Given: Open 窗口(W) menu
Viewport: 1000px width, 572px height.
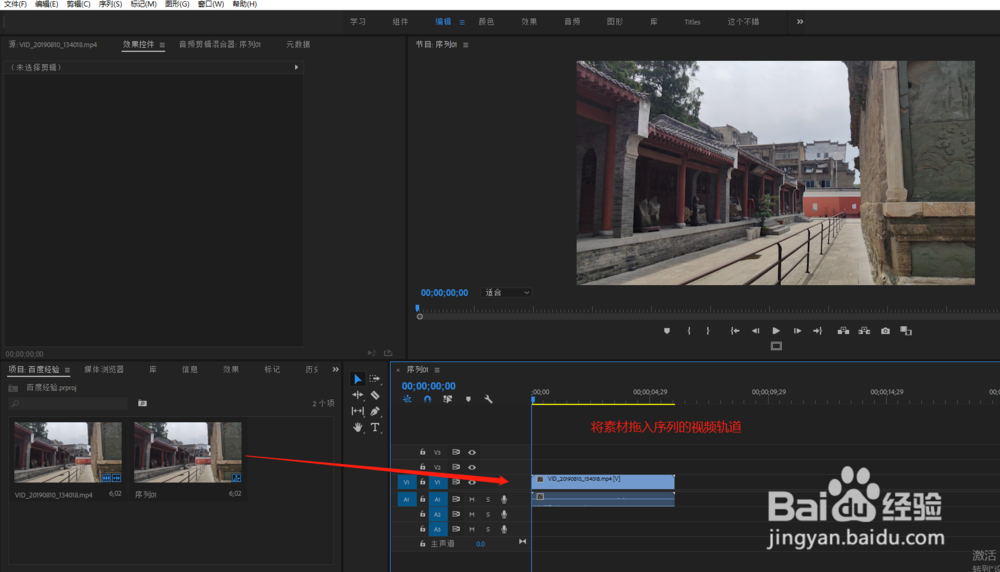Looking at the screenshot, I should pyautogui.click(x=210, y=4).
